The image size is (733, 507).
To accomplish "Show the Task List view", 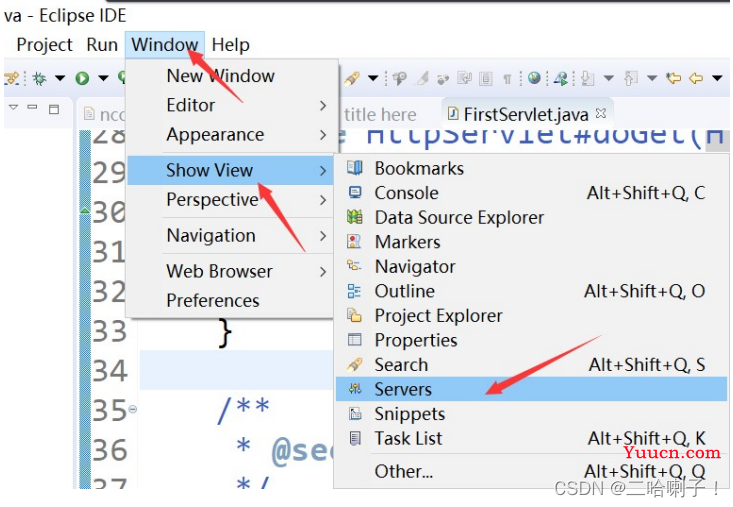I will click(x=532, y=438).
